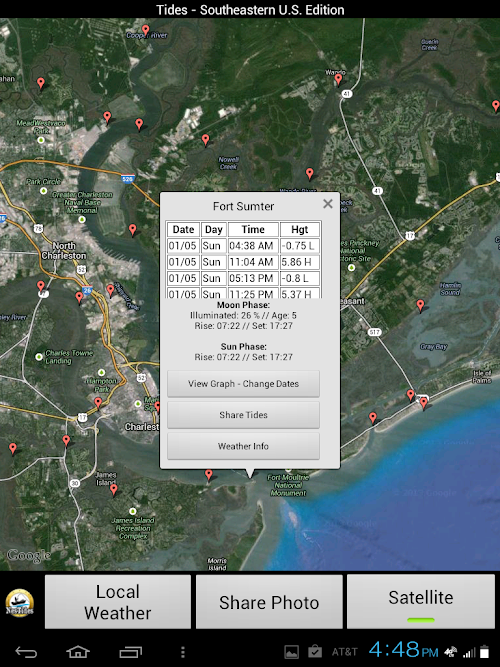500x667 pixels.
Task: Open the overflow menu dots
Action: click(183, 652)
